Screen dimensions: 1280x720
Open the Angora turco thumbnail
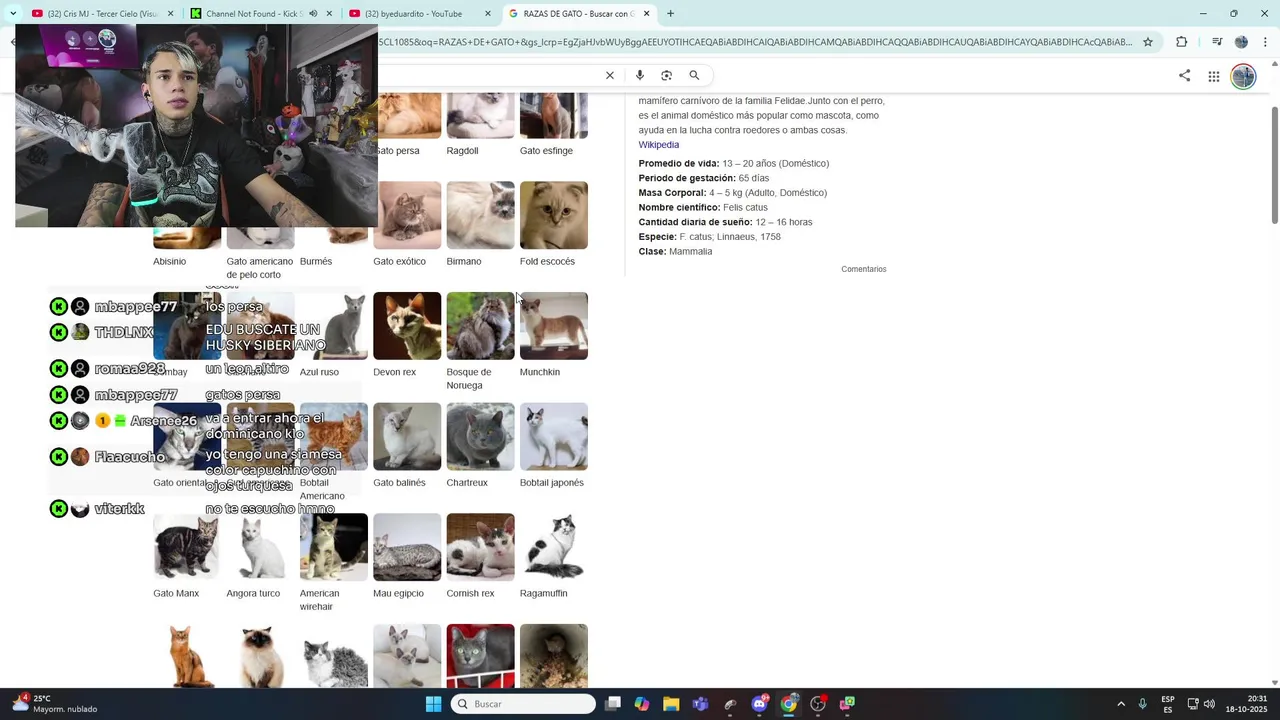click(x=260, y=547)
